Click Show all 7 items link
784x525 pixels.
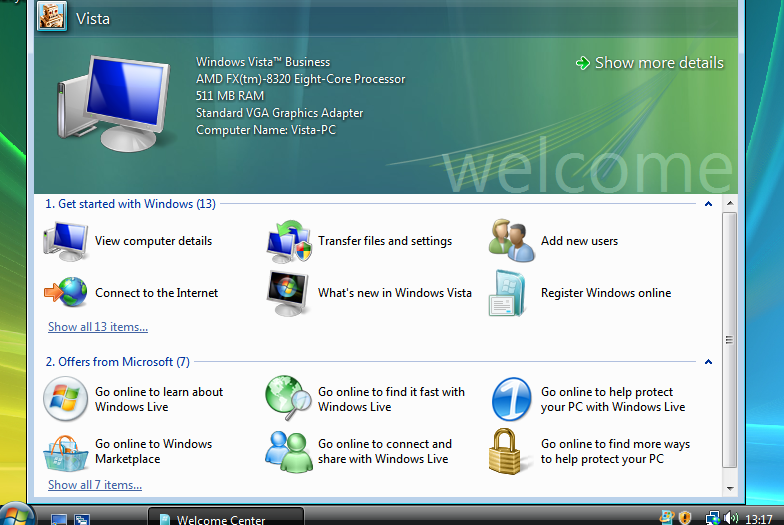pyautogui.click(x=95, y=485)
